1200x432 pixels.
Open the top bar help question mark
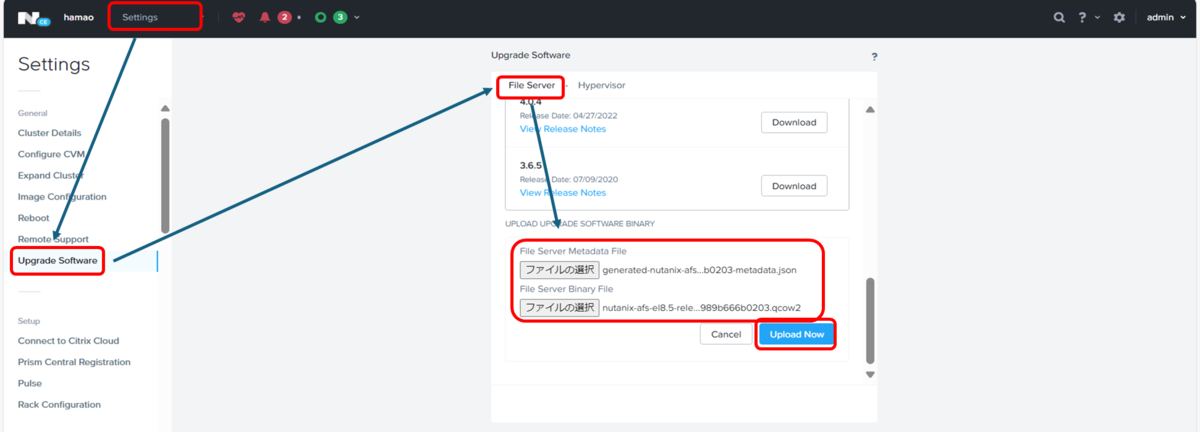coord(1082,17)
